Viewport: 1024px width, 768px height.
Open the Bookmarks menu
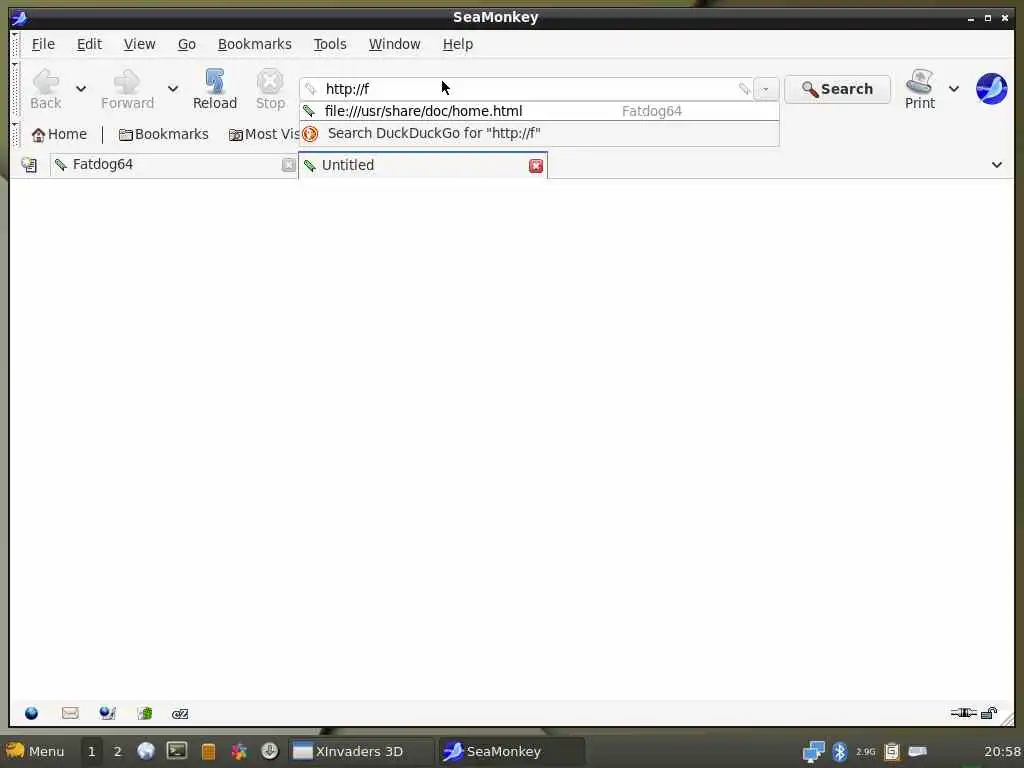[x=255, y=44]
